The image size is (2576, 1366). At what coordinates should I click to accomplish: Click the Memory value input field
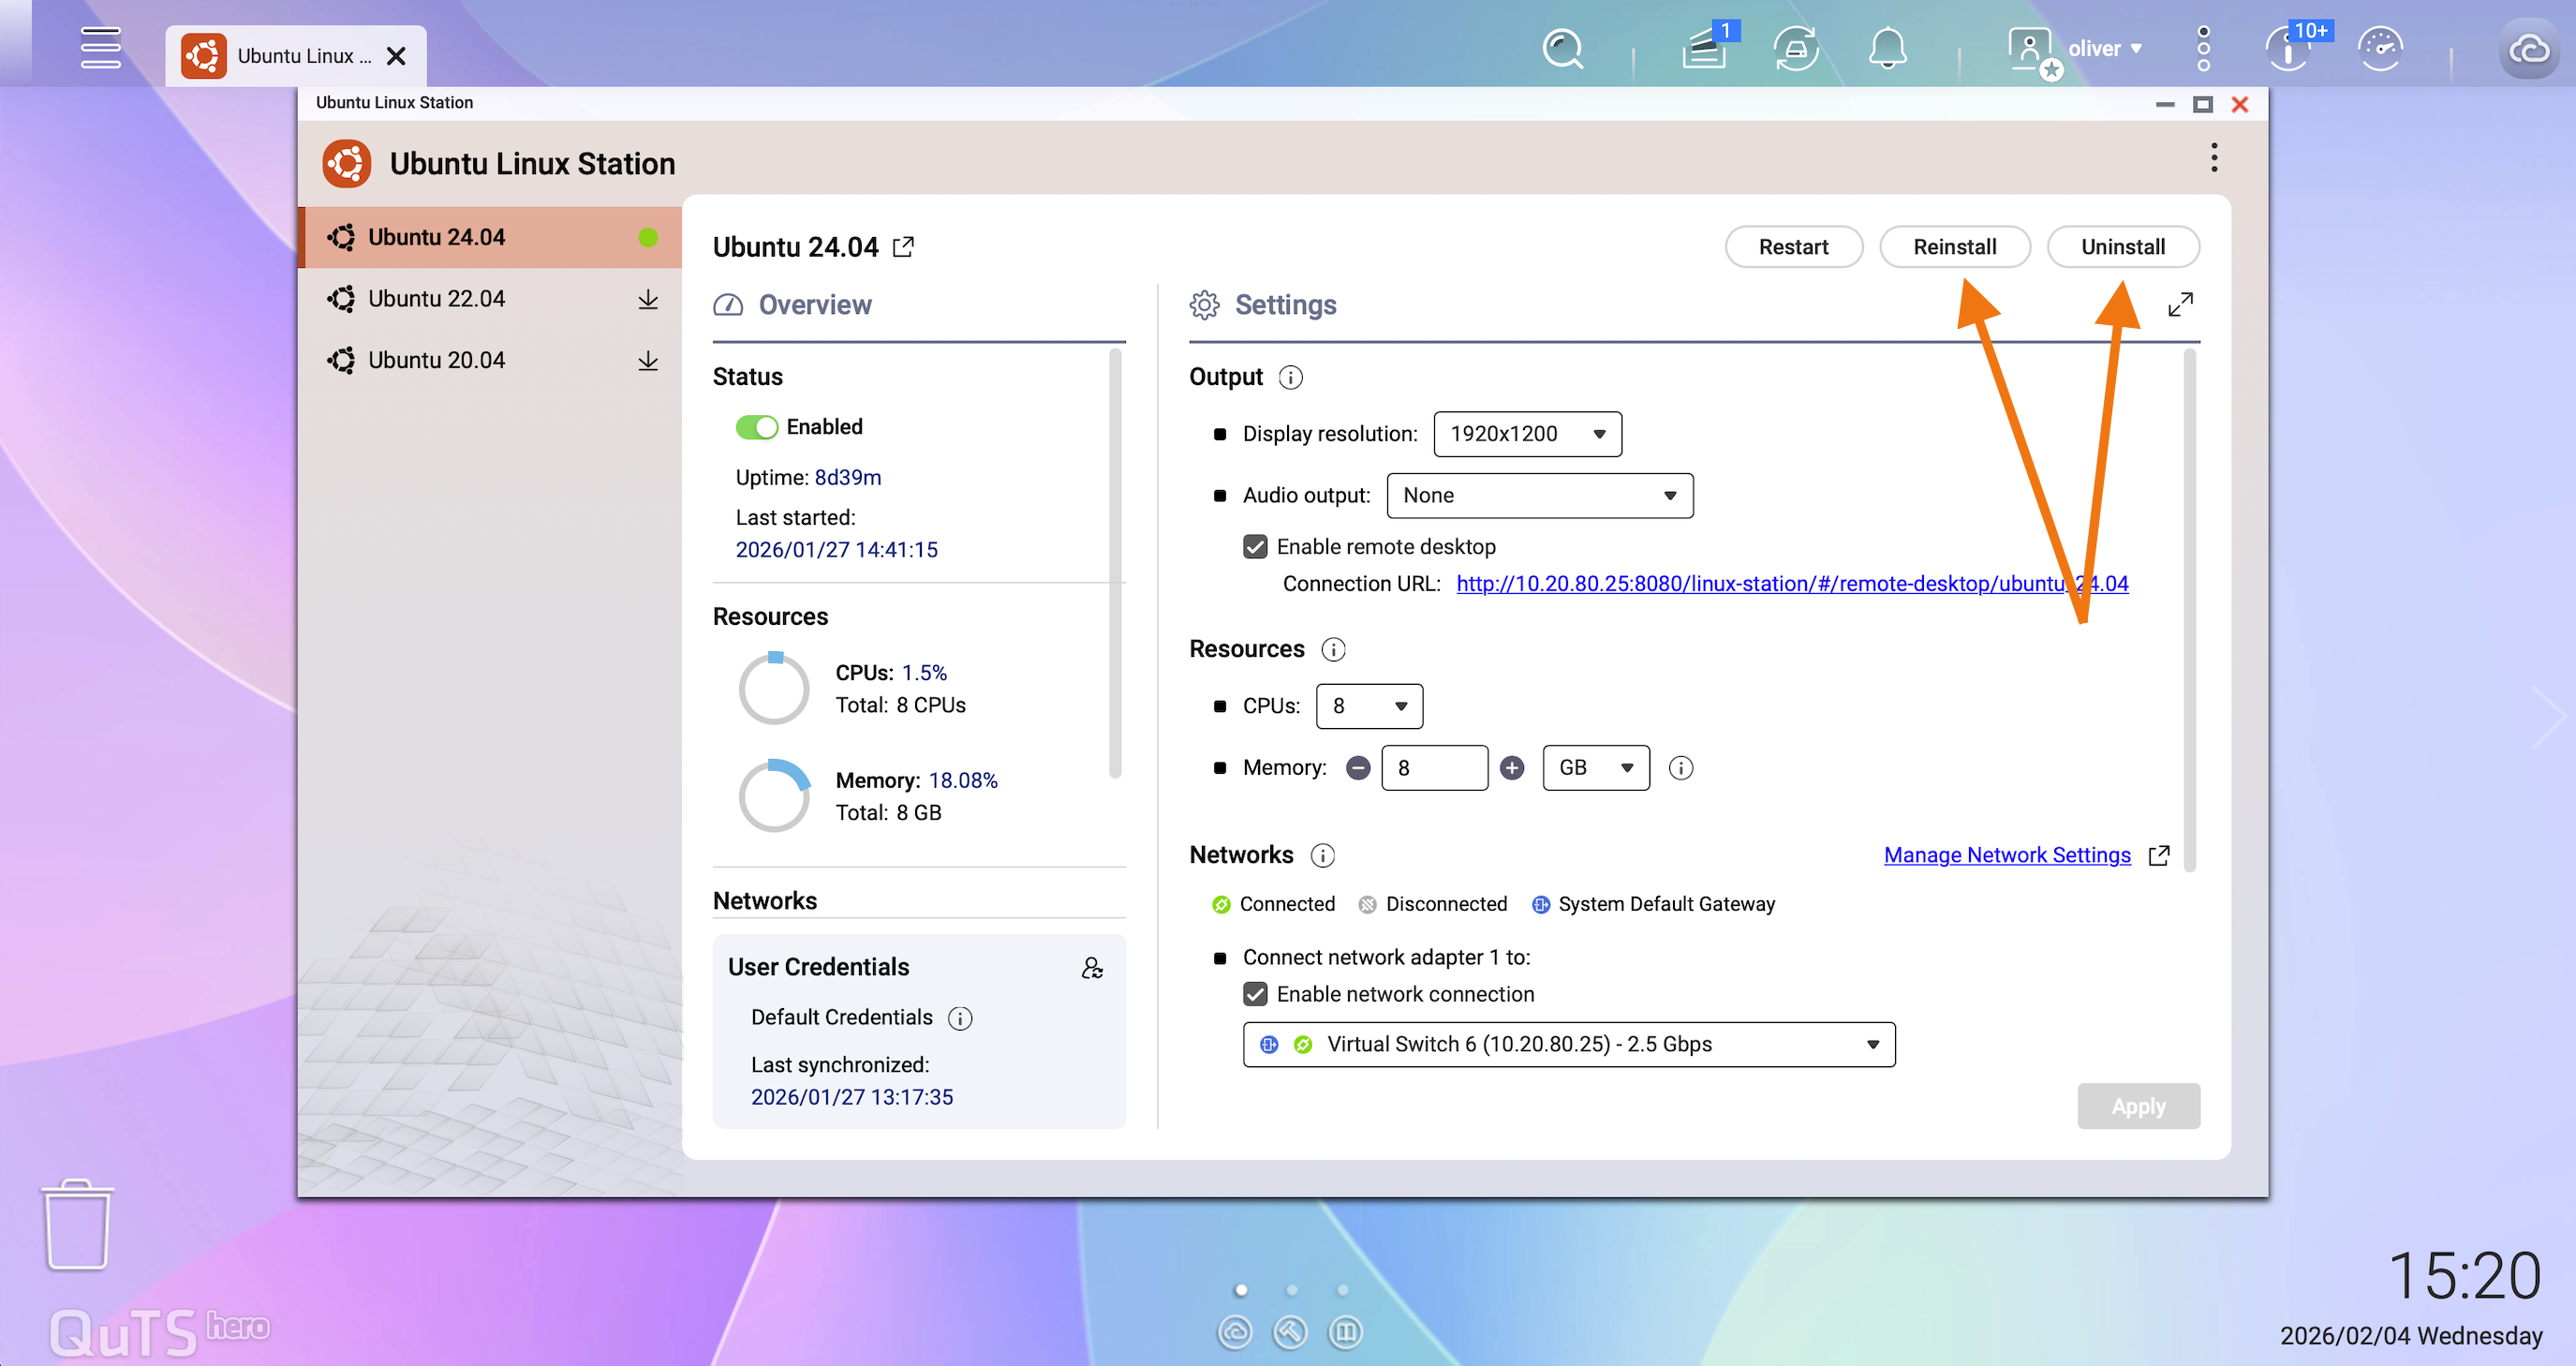tap(1434, 768)
